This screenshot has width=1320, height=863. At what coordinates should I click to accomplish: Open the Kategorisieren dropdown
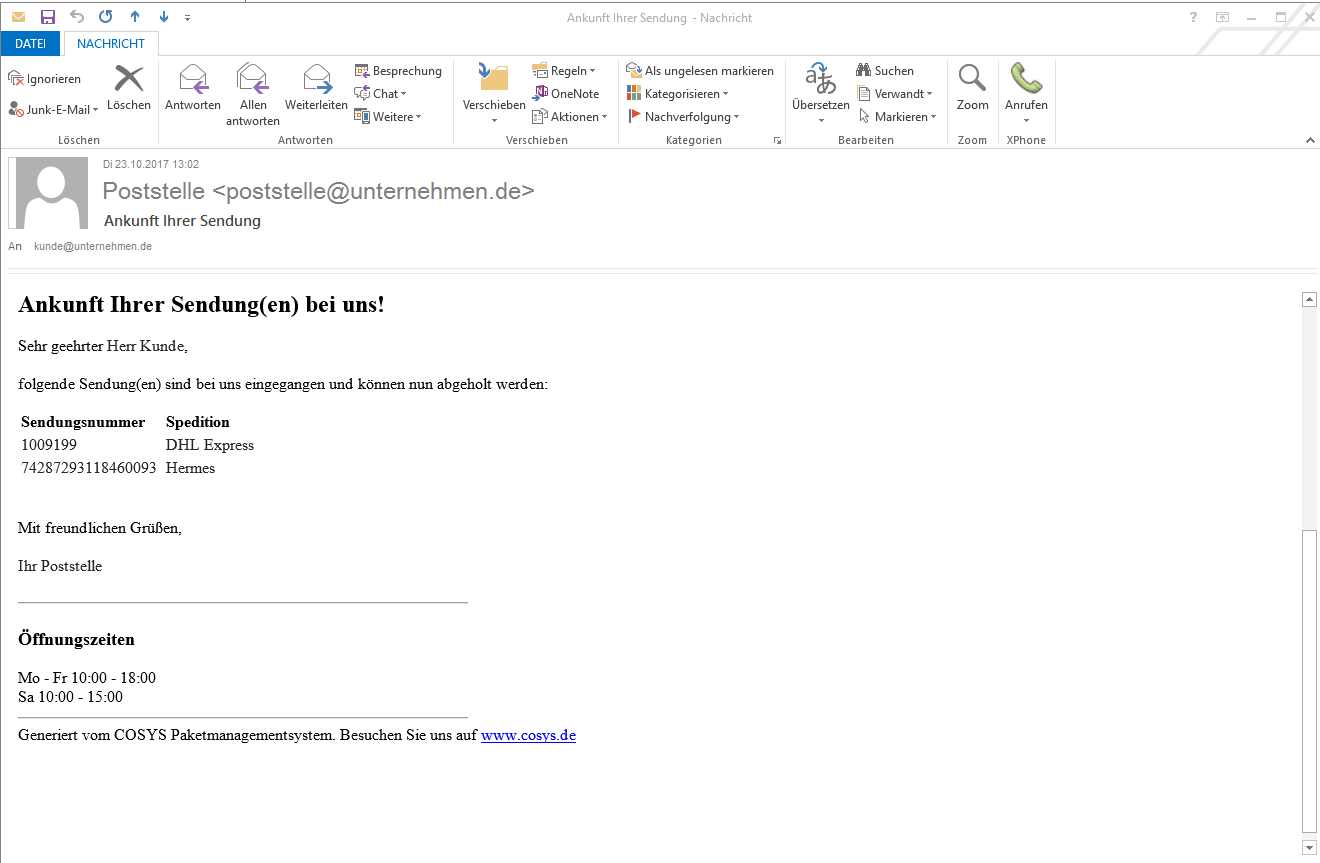pos(678,94)
